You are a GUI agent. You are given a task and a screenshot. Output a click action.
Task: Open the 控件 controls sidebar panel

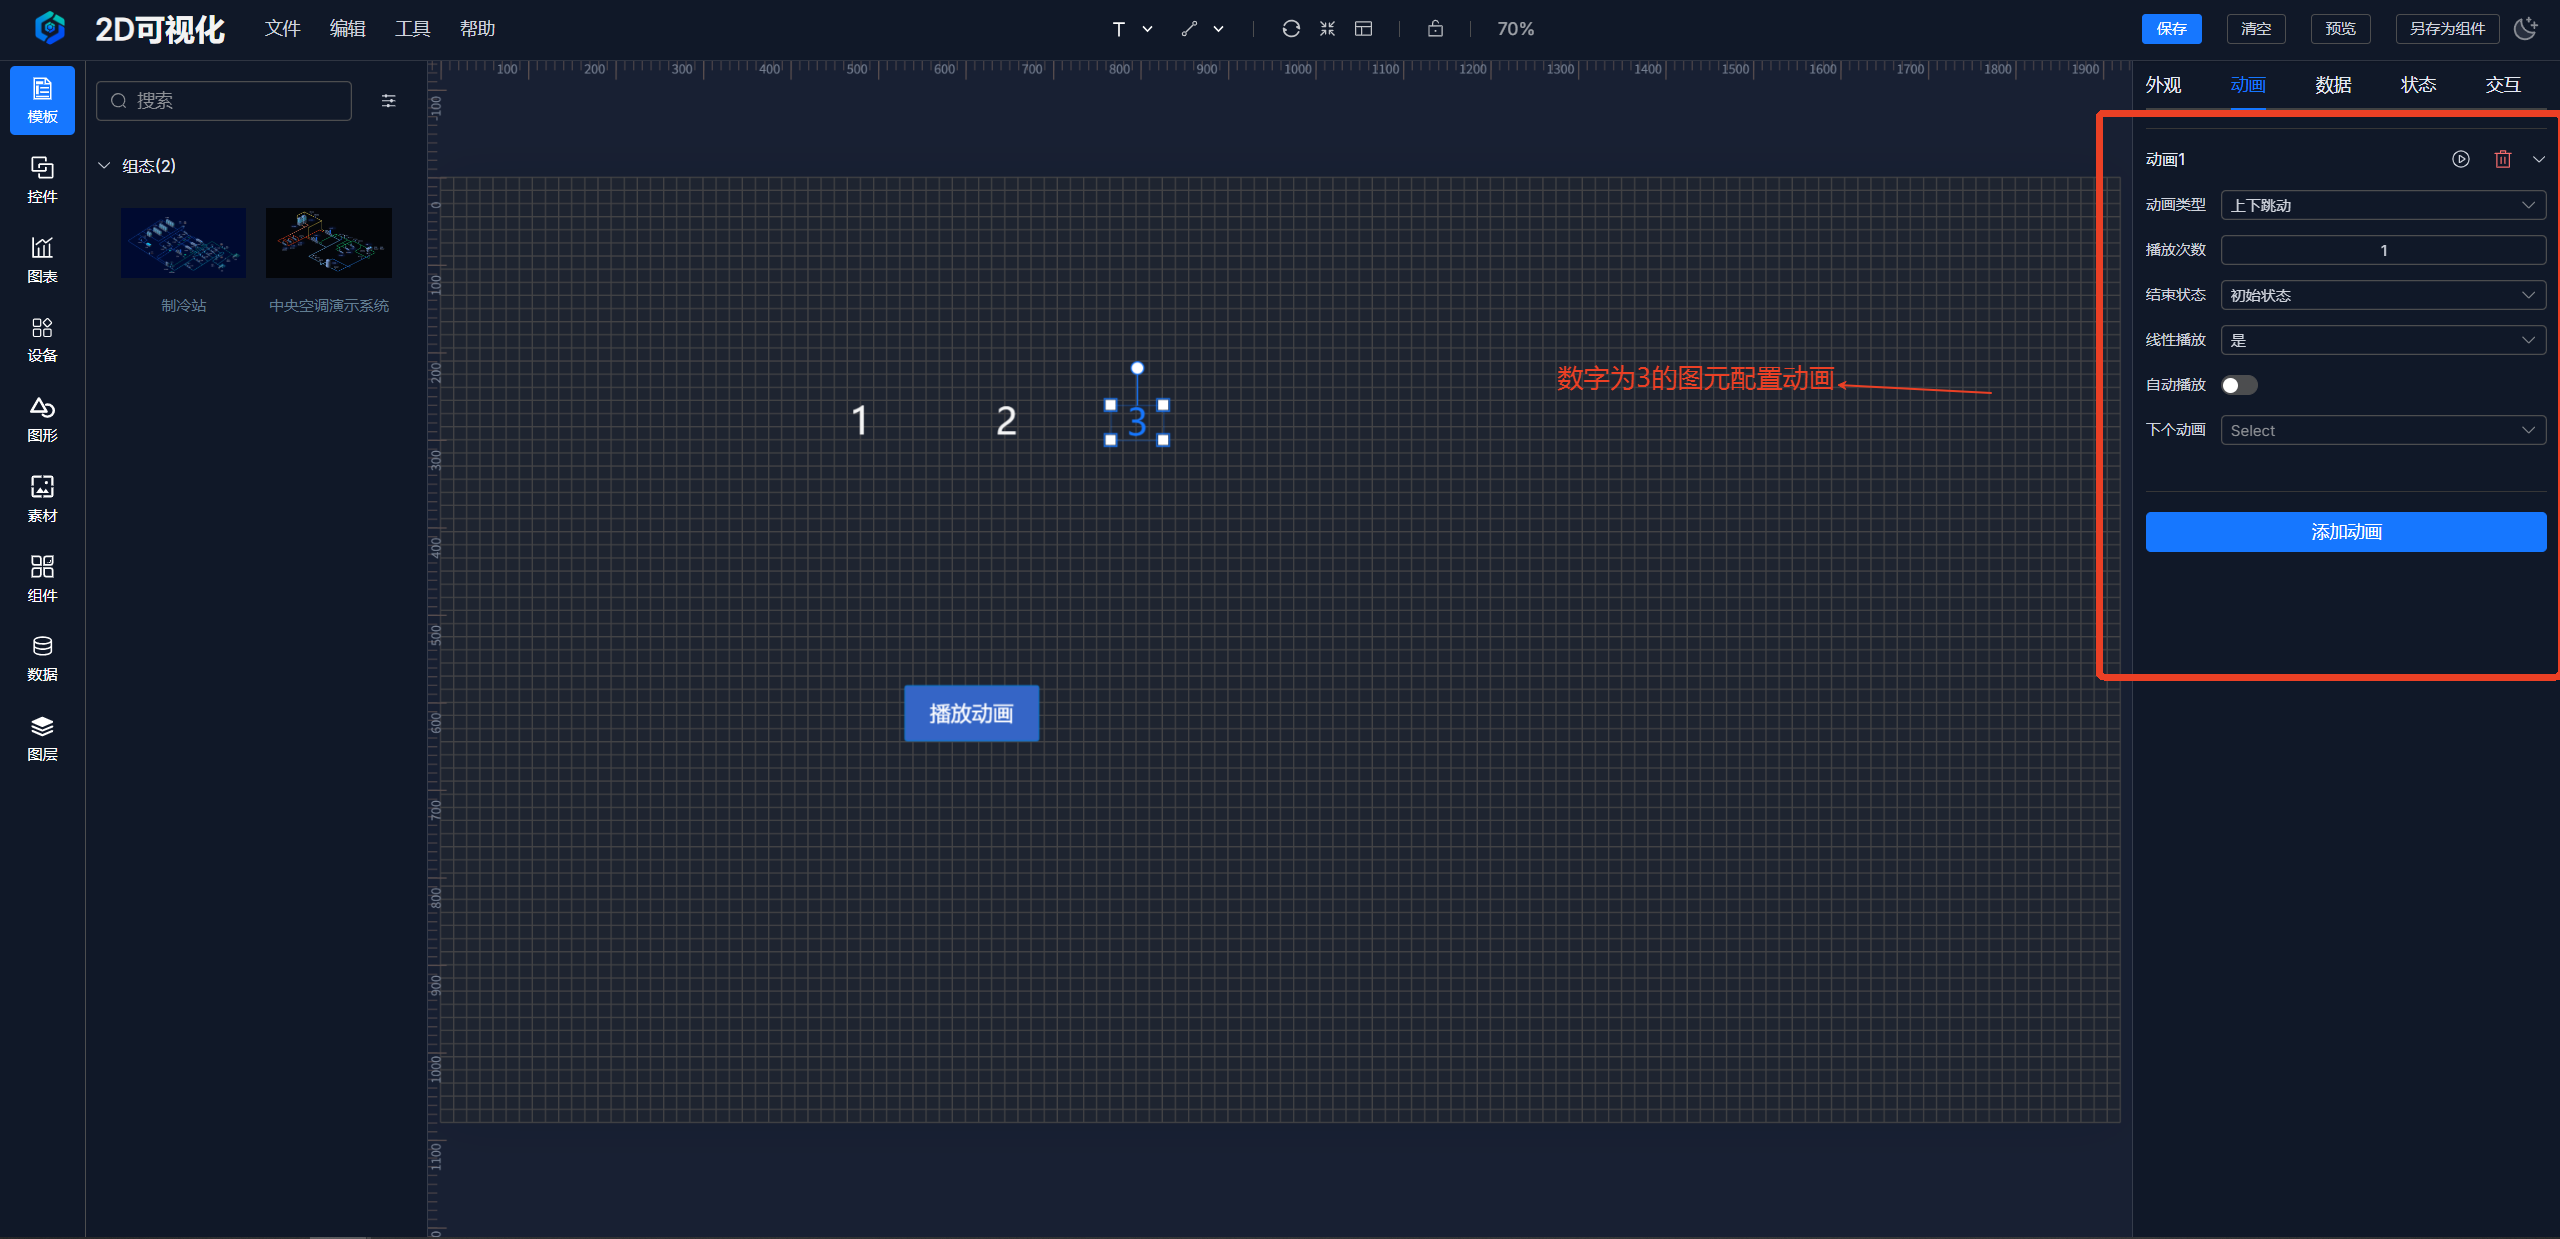coord(42,179)
